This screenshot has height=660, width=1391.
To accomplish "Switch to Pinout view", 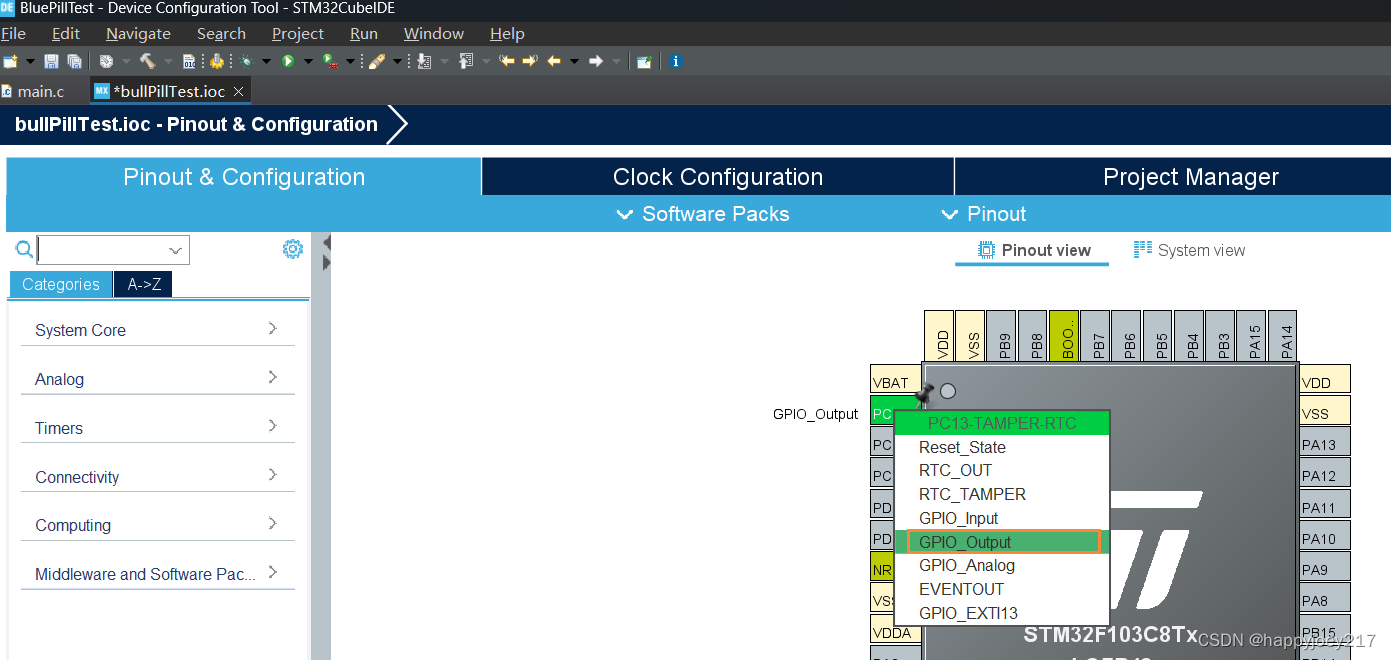I will (1033, 250).
